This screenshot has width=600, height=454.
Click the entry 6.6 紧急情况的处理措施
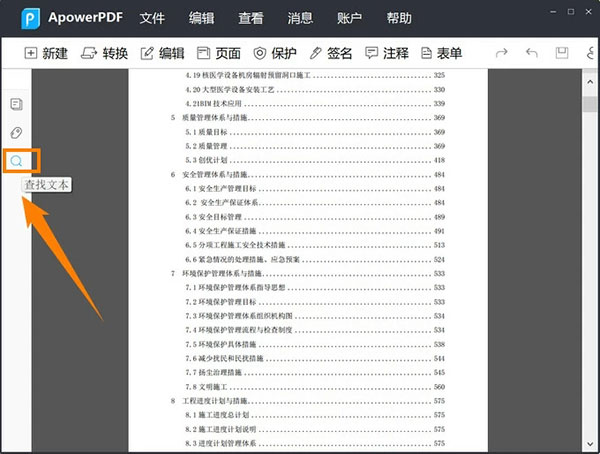point(315,260)
